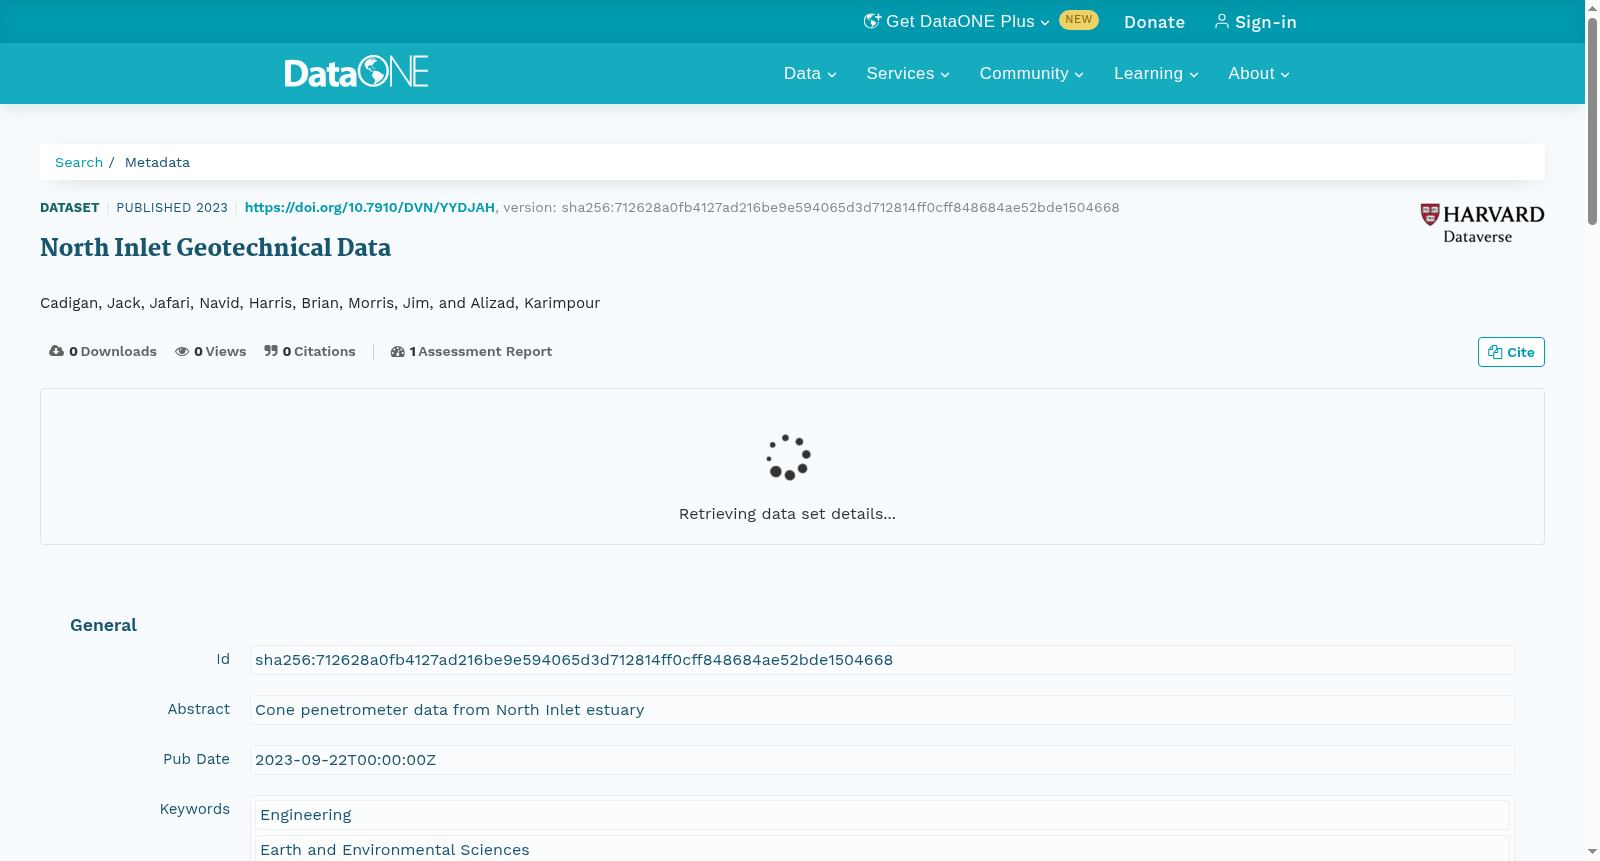Click the Harvard Dataverse logo
Screen dimensions: 1600x861
coord(1482,224)
